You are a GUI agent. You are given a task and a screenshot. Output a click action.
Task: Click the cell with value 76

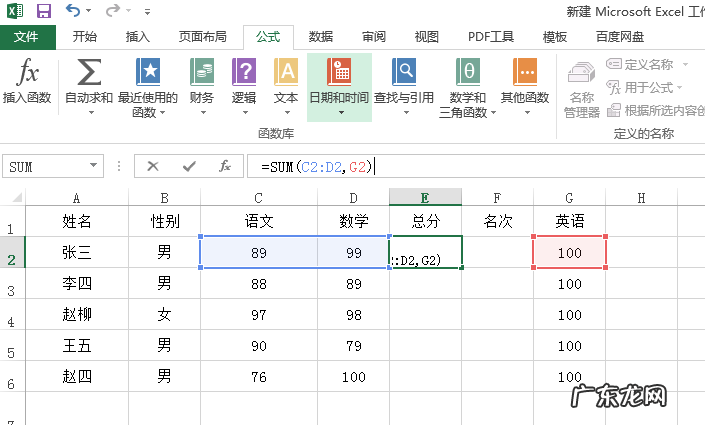tap(259, 376)
